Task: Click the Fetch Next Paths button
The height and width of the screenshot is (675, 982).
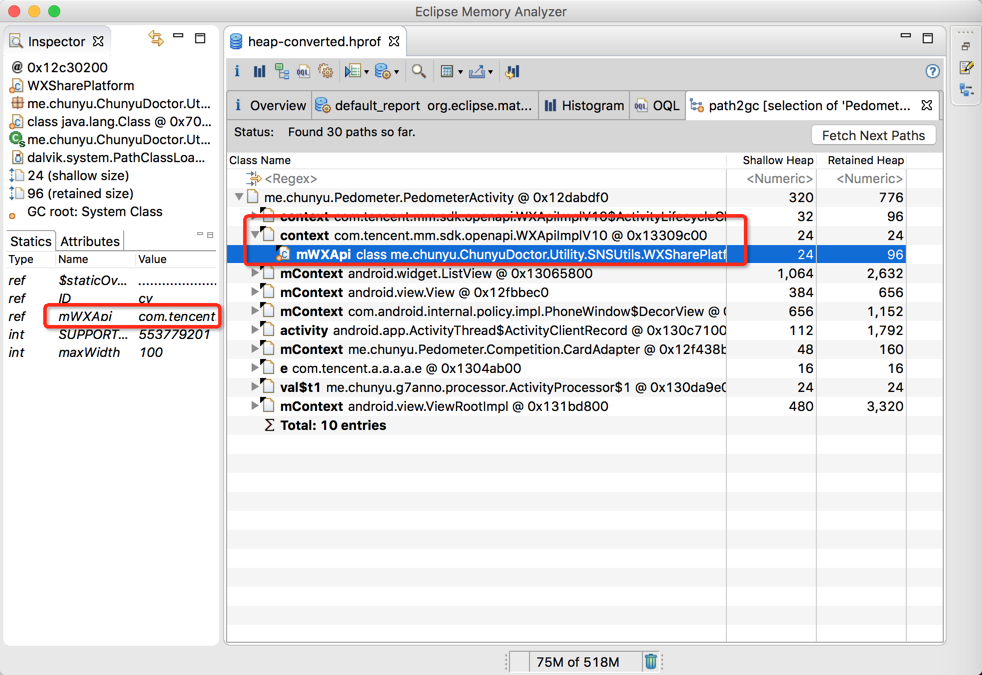Action: [x=873, y=135]
